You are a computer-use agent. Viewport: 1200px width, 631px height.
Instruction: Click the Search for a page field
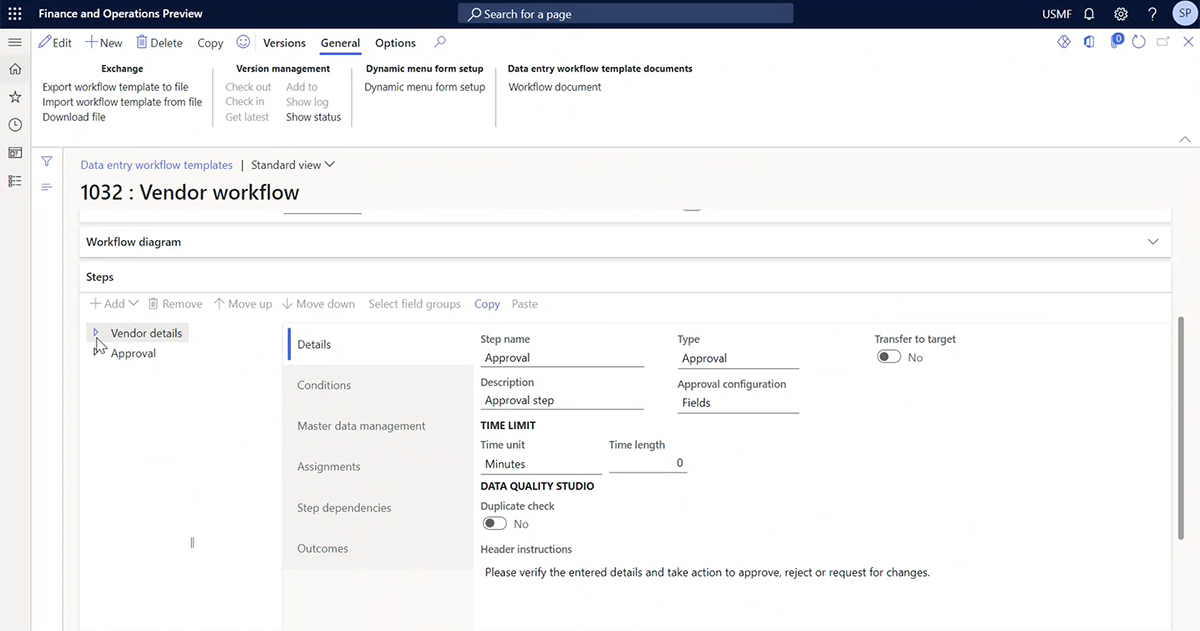(x=625, y=13)
